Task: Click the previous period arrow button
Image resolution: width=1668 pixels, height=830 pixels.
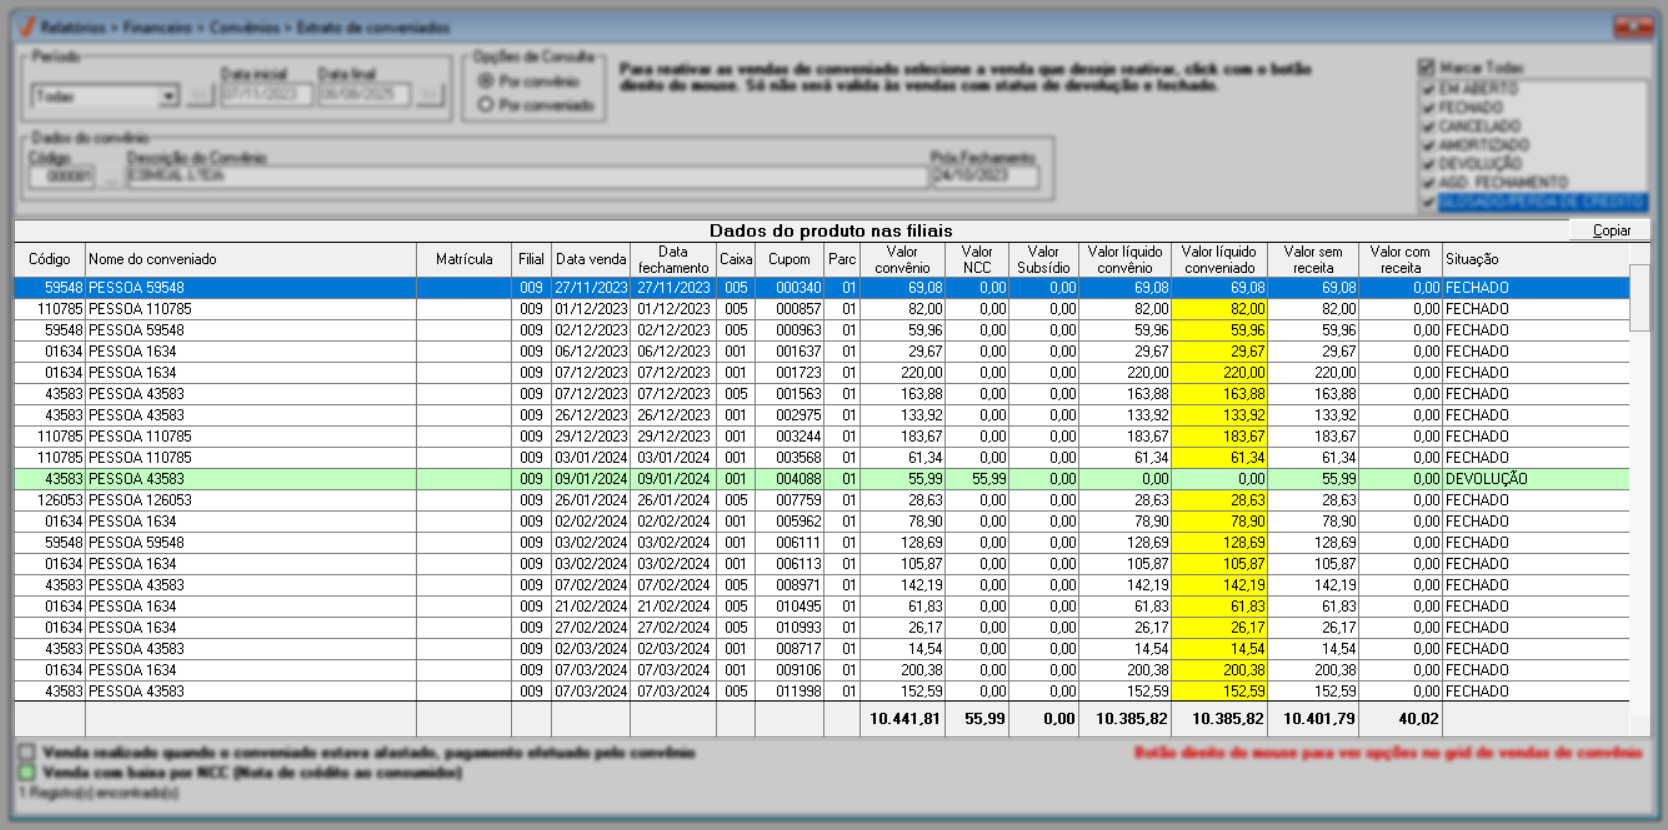Action: (200, 96)
